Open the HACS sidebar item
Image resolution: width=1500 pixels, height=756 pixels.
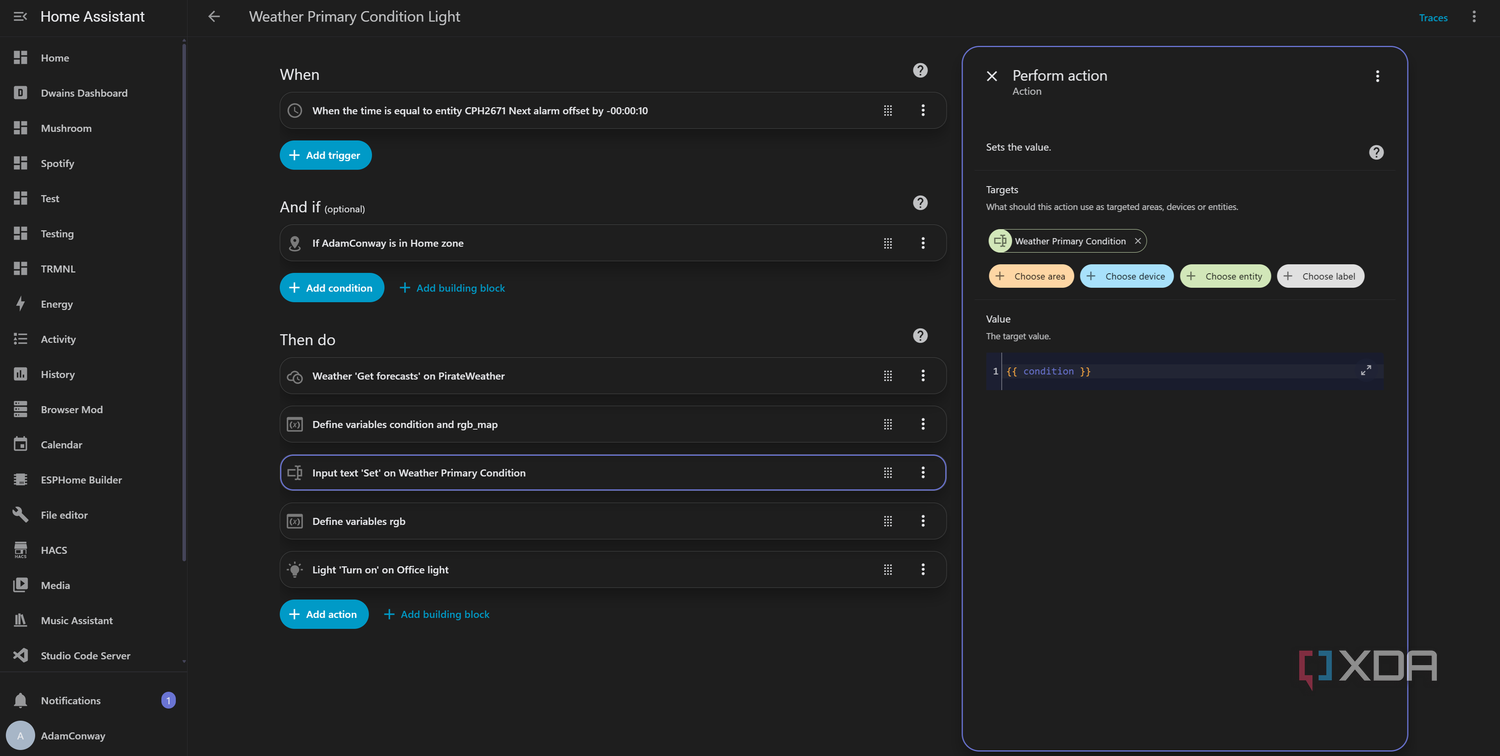[x=92, y=550]
